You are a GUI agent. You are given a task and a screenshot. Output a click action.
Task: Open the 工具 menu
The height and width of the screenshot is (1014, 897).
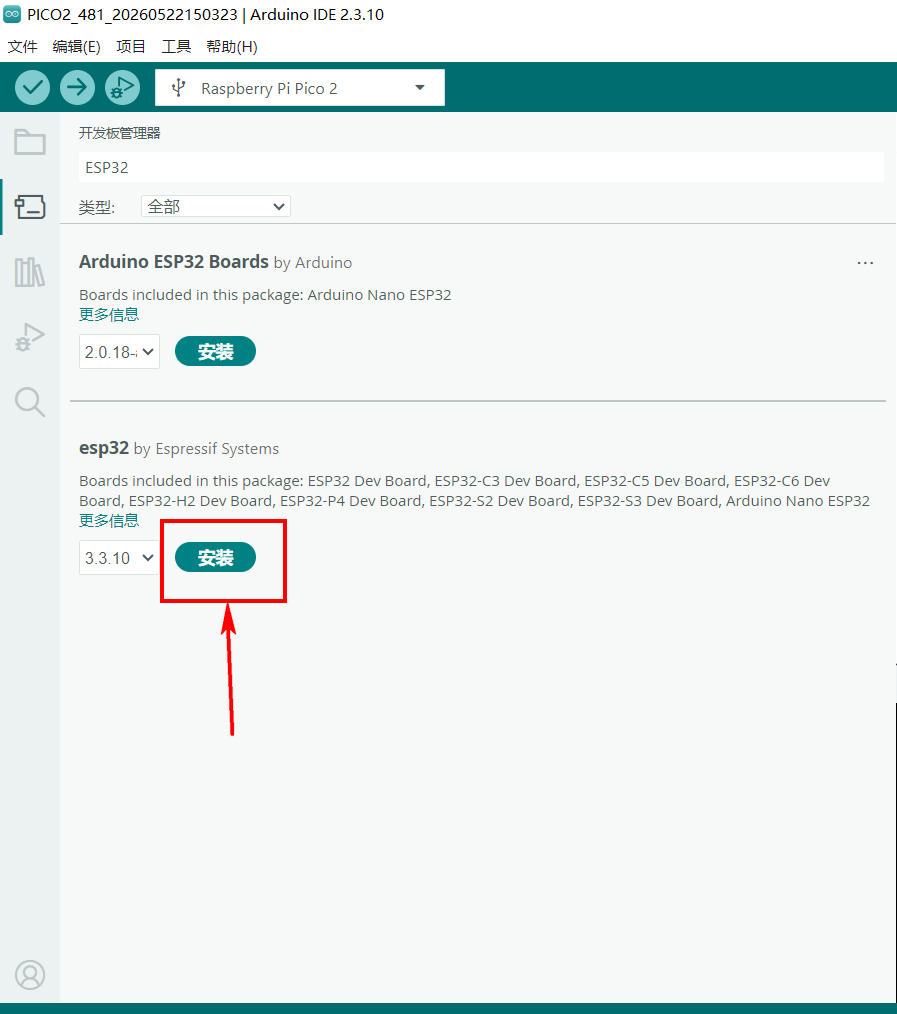coord(176,47)
